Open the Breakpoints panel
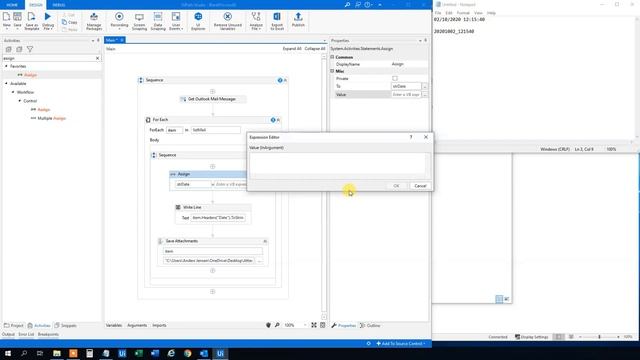The width and height of the screenshot is (640, 360). coord(48,334)
